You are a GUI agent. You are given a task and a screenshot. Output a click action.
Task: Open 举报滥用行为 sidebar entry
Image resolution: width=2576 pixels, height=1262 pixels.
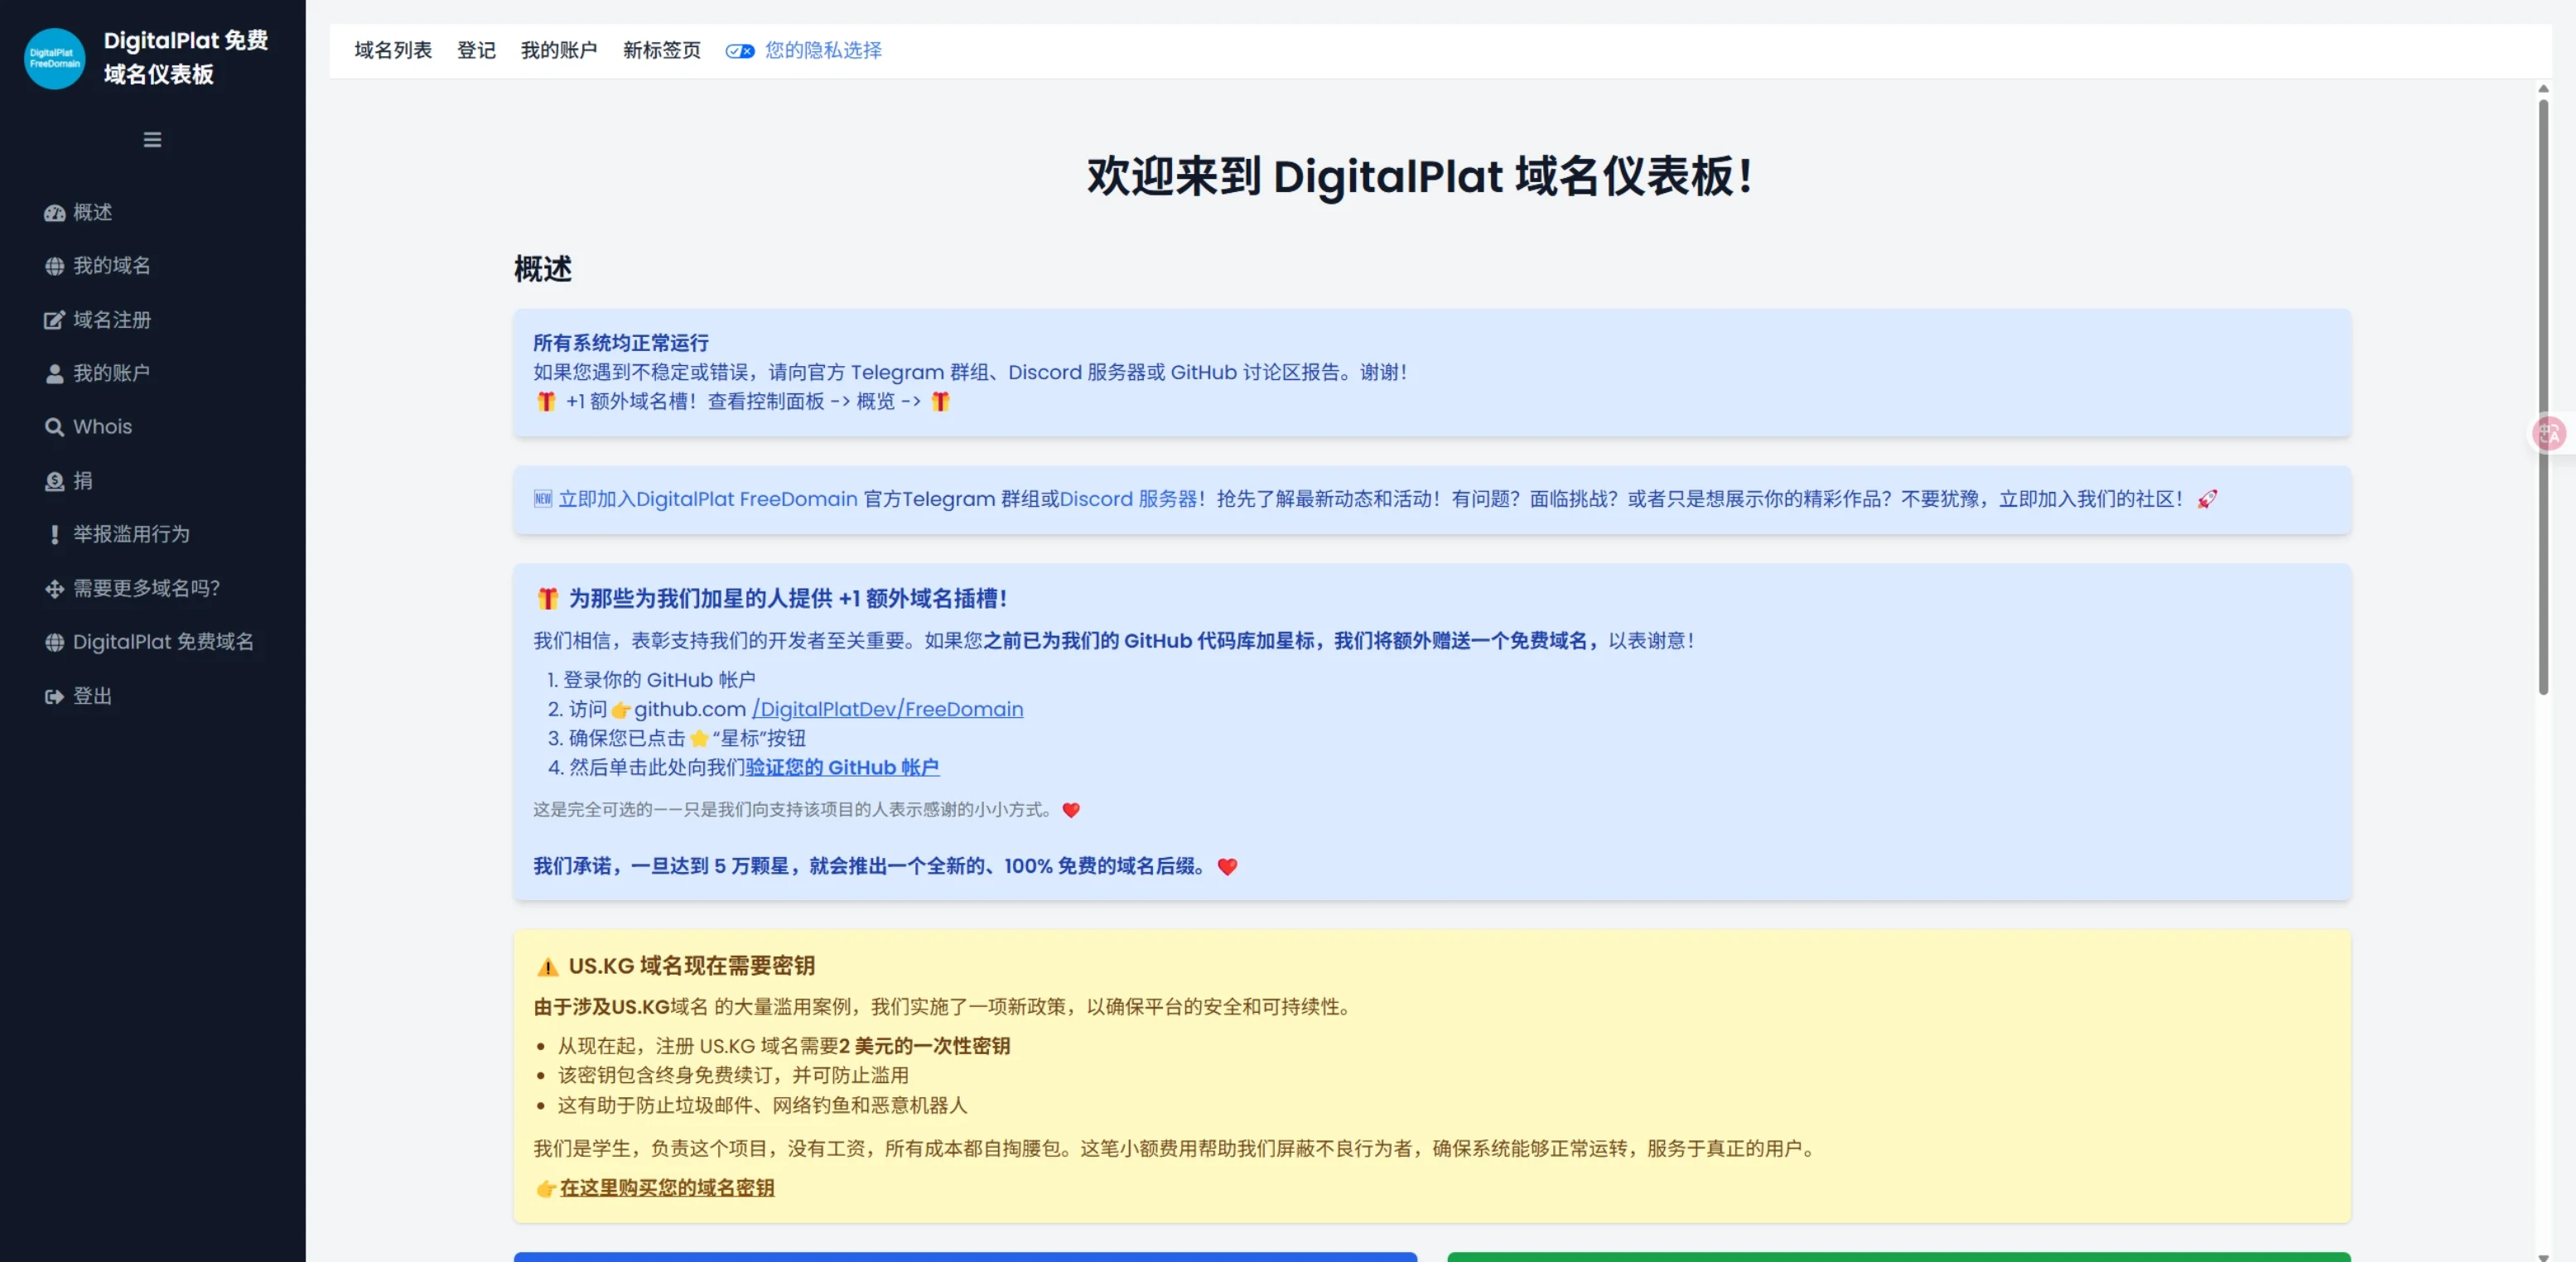tap(117, 534)
